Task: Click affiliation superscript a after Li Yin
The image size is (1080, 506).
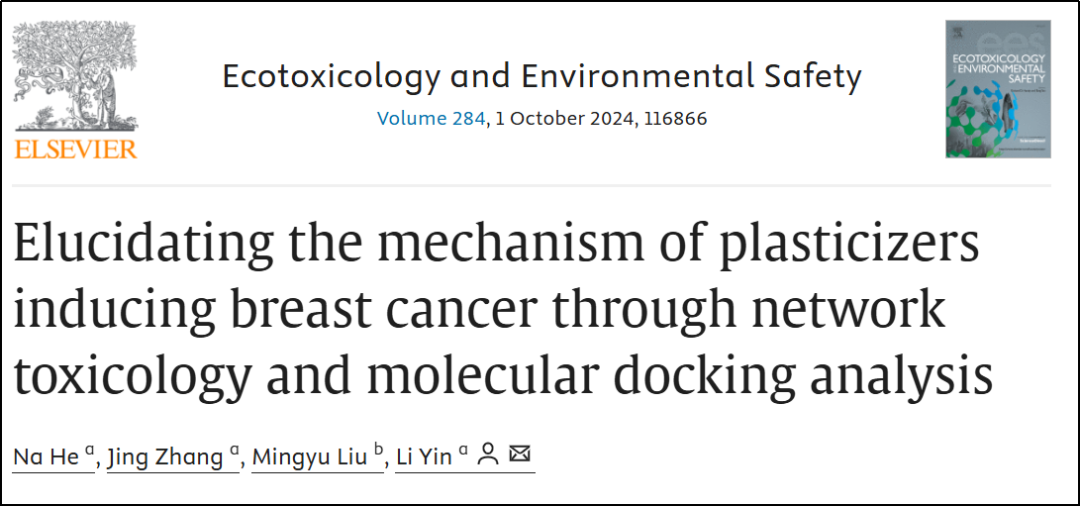Action: [x=463, y=451]
